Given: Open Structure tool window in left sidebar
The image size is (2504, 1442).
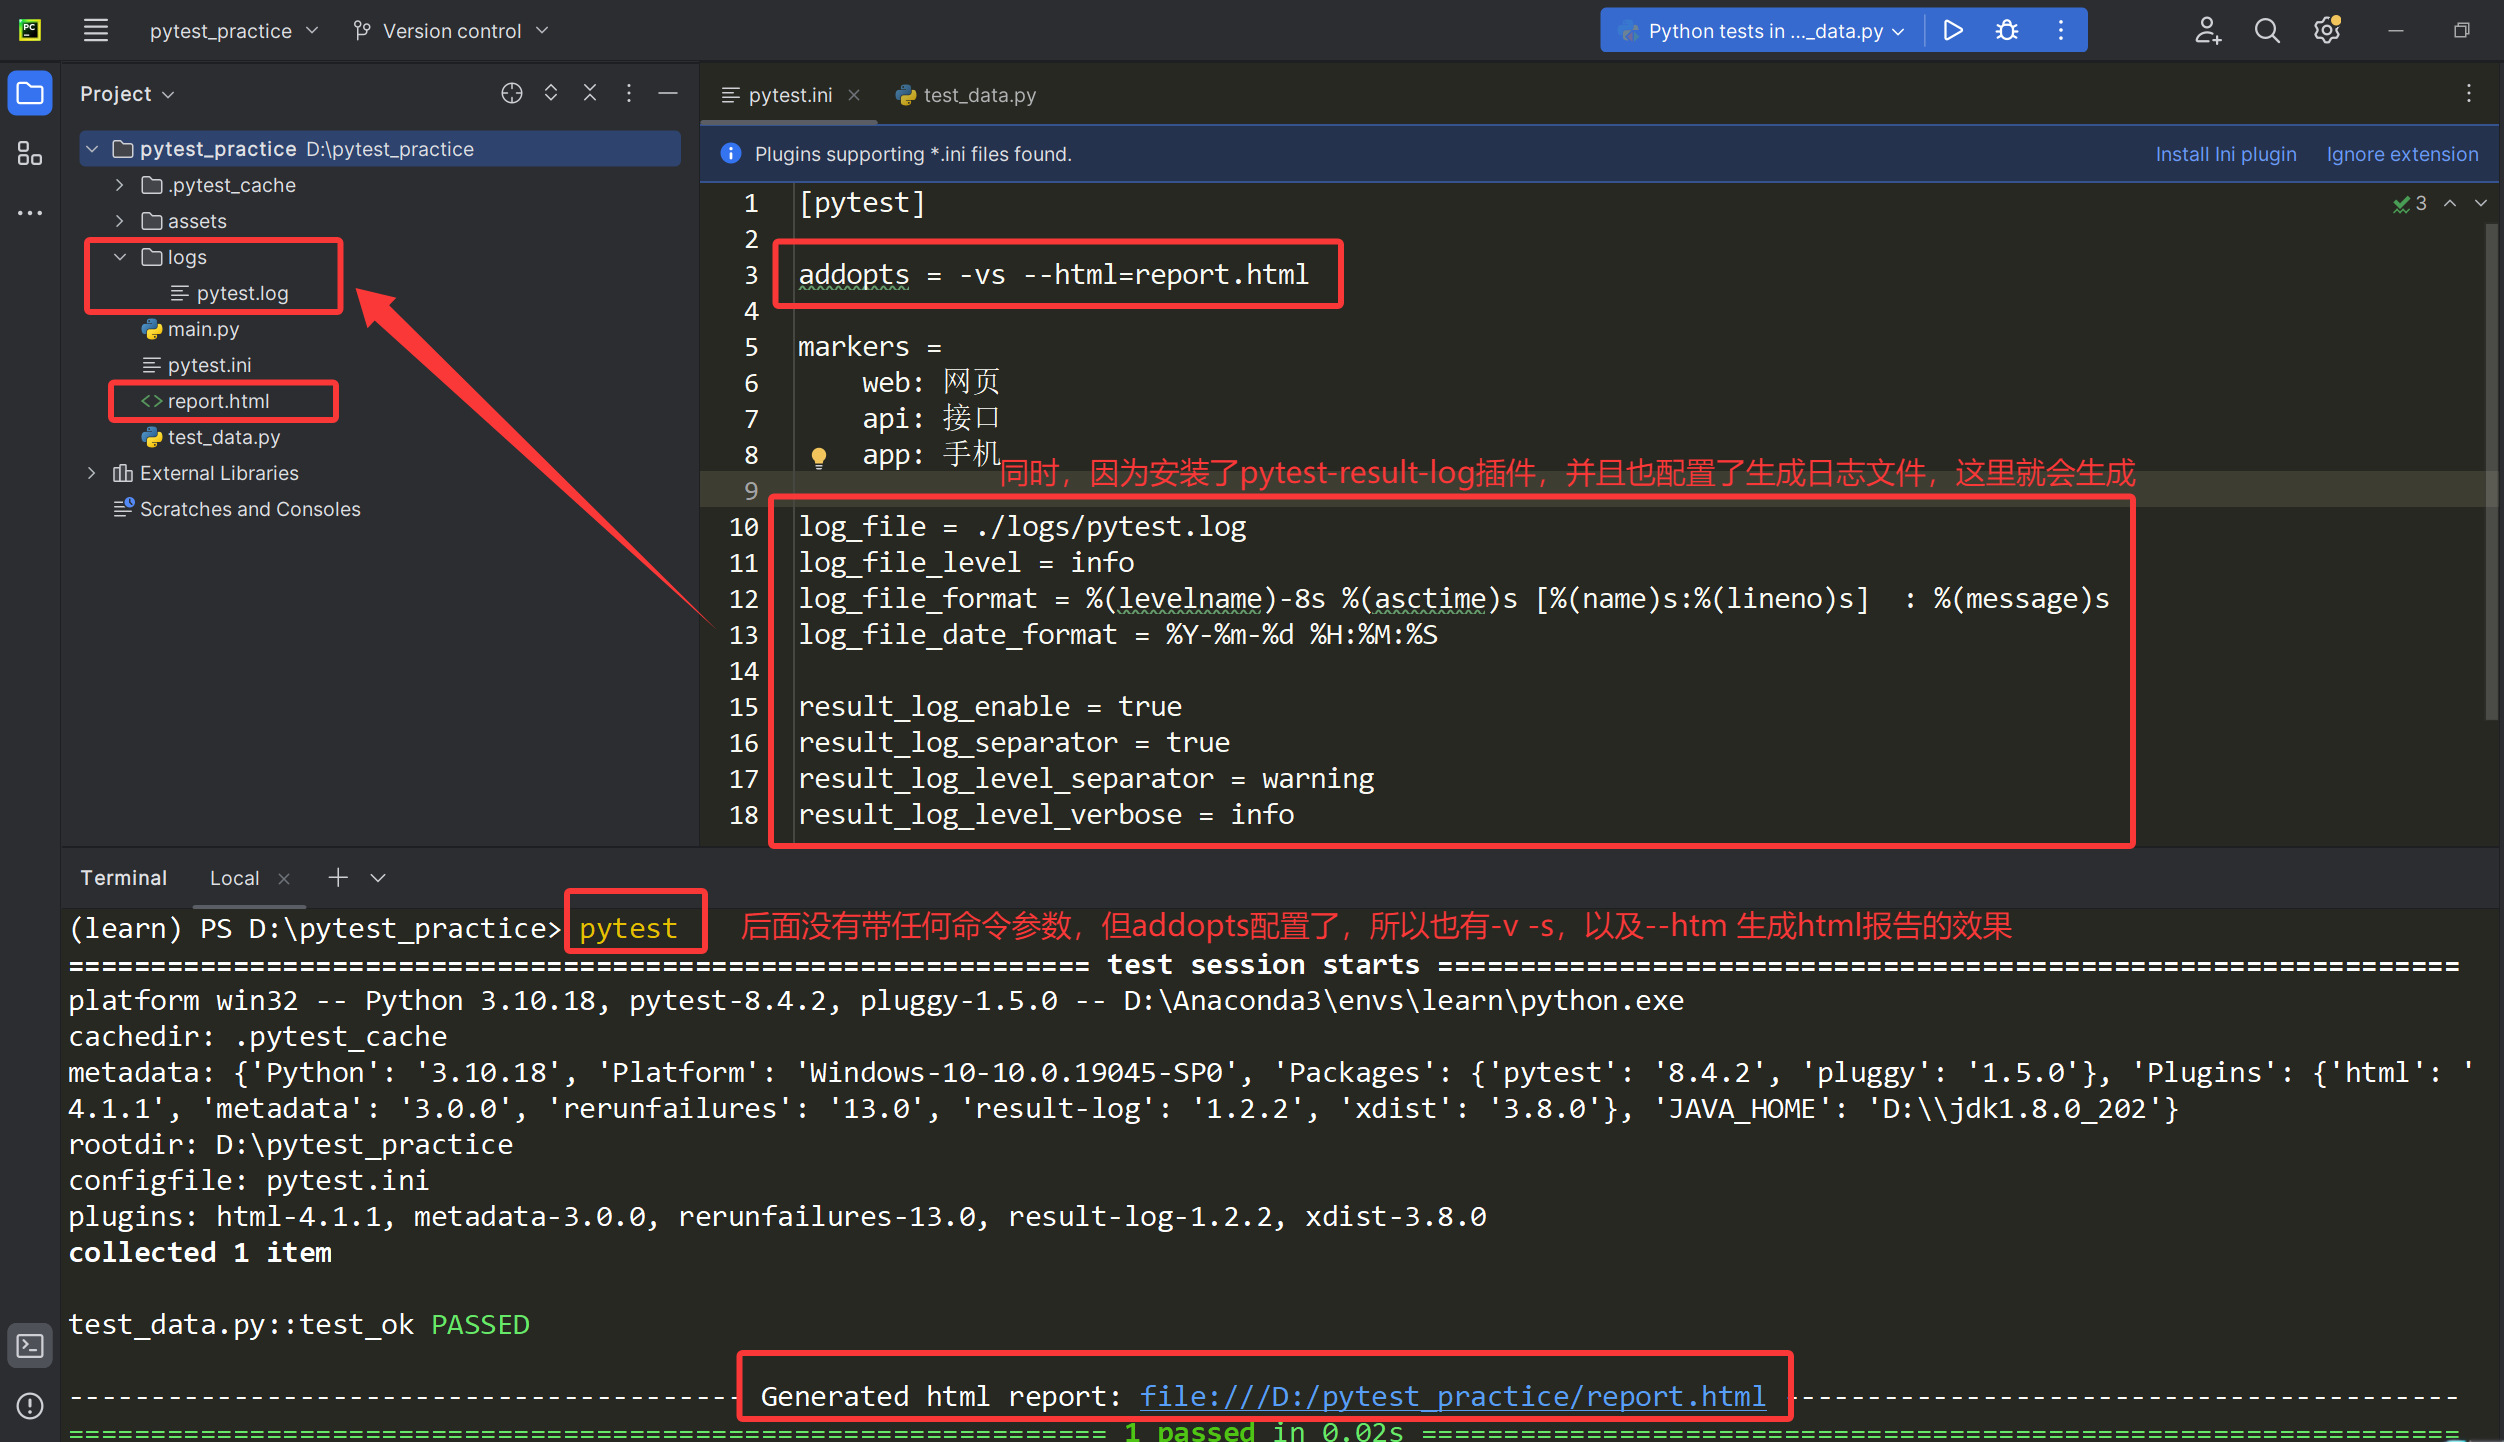Looking at the screenshot, I should pos(30,153).
